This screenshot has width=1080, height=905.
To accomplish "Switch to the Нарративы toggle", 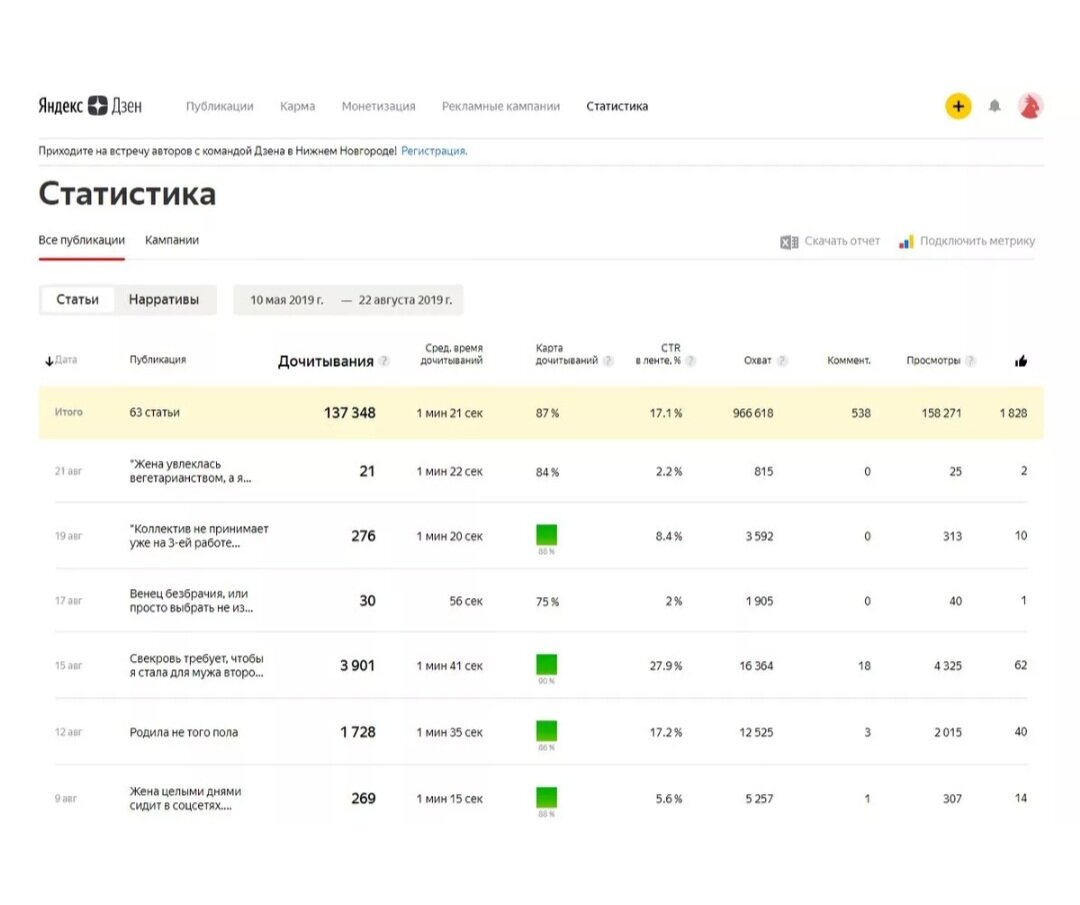I will point(164,300).
